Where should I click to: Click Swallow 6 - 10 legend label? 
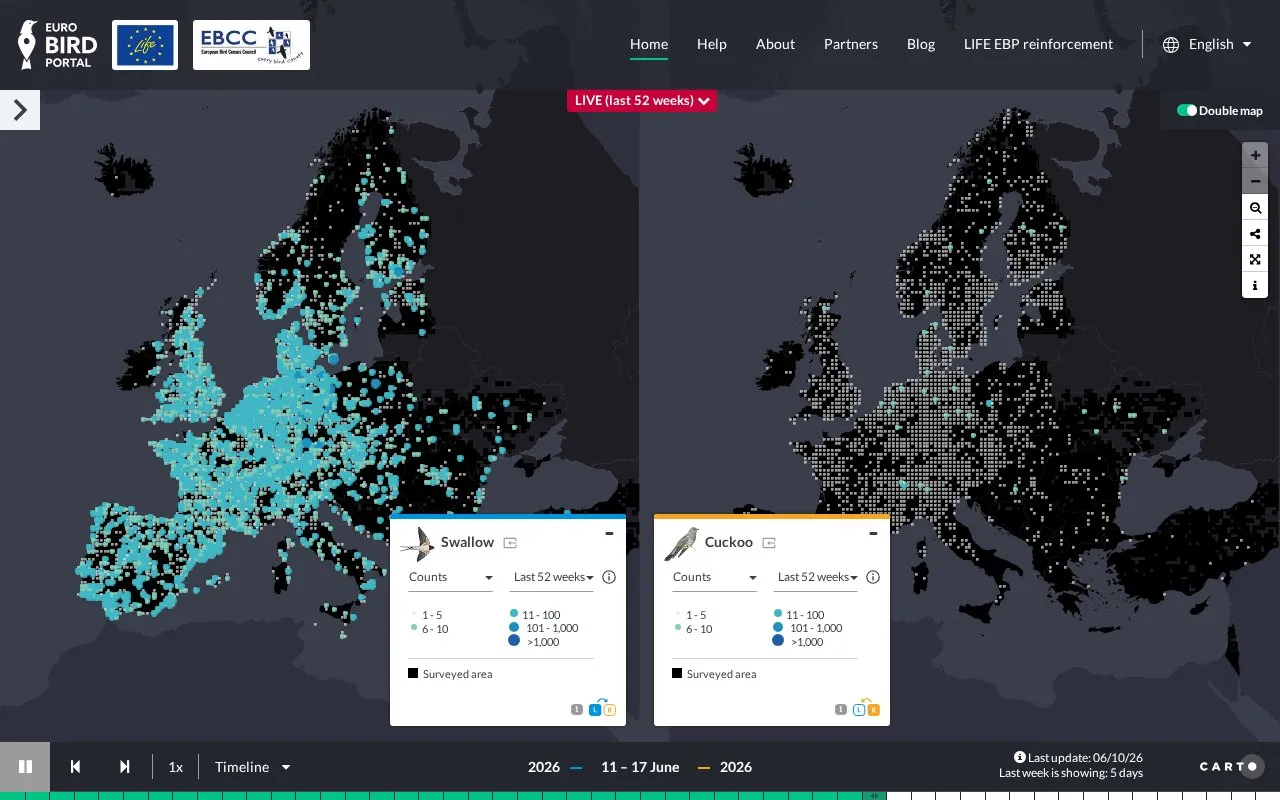coord(435,629)
